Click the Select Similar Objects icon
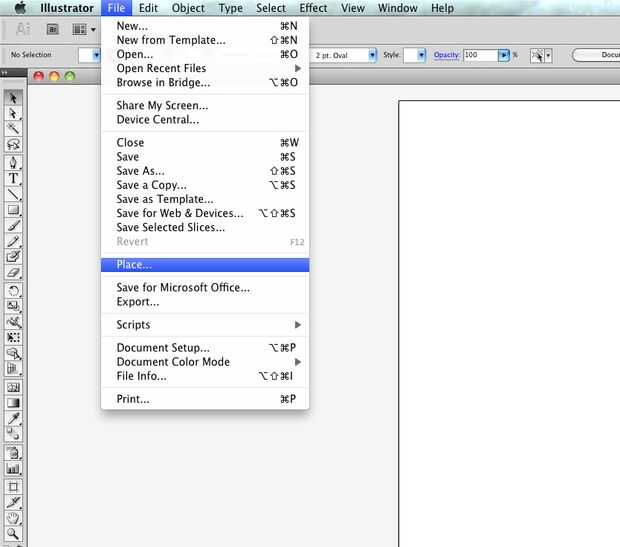 [x=537, y=55]
